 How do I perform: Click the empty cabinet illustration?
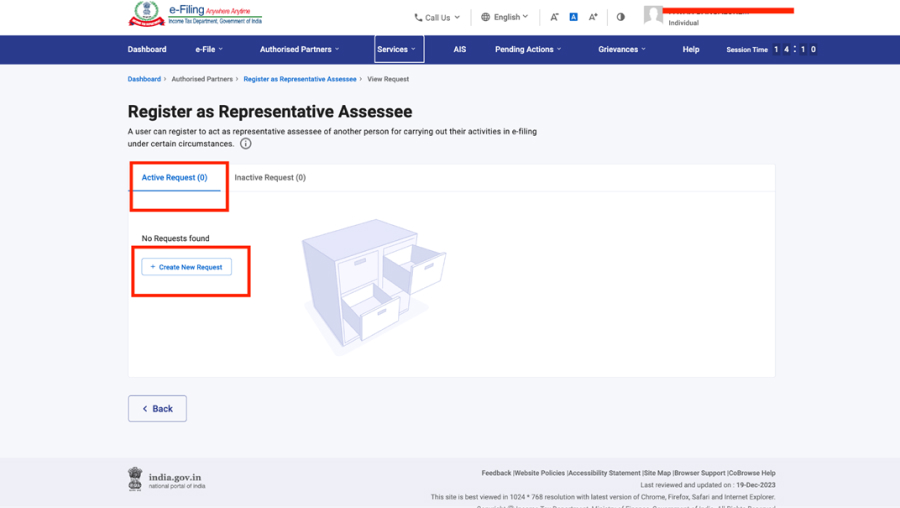[x=373, y=287]
